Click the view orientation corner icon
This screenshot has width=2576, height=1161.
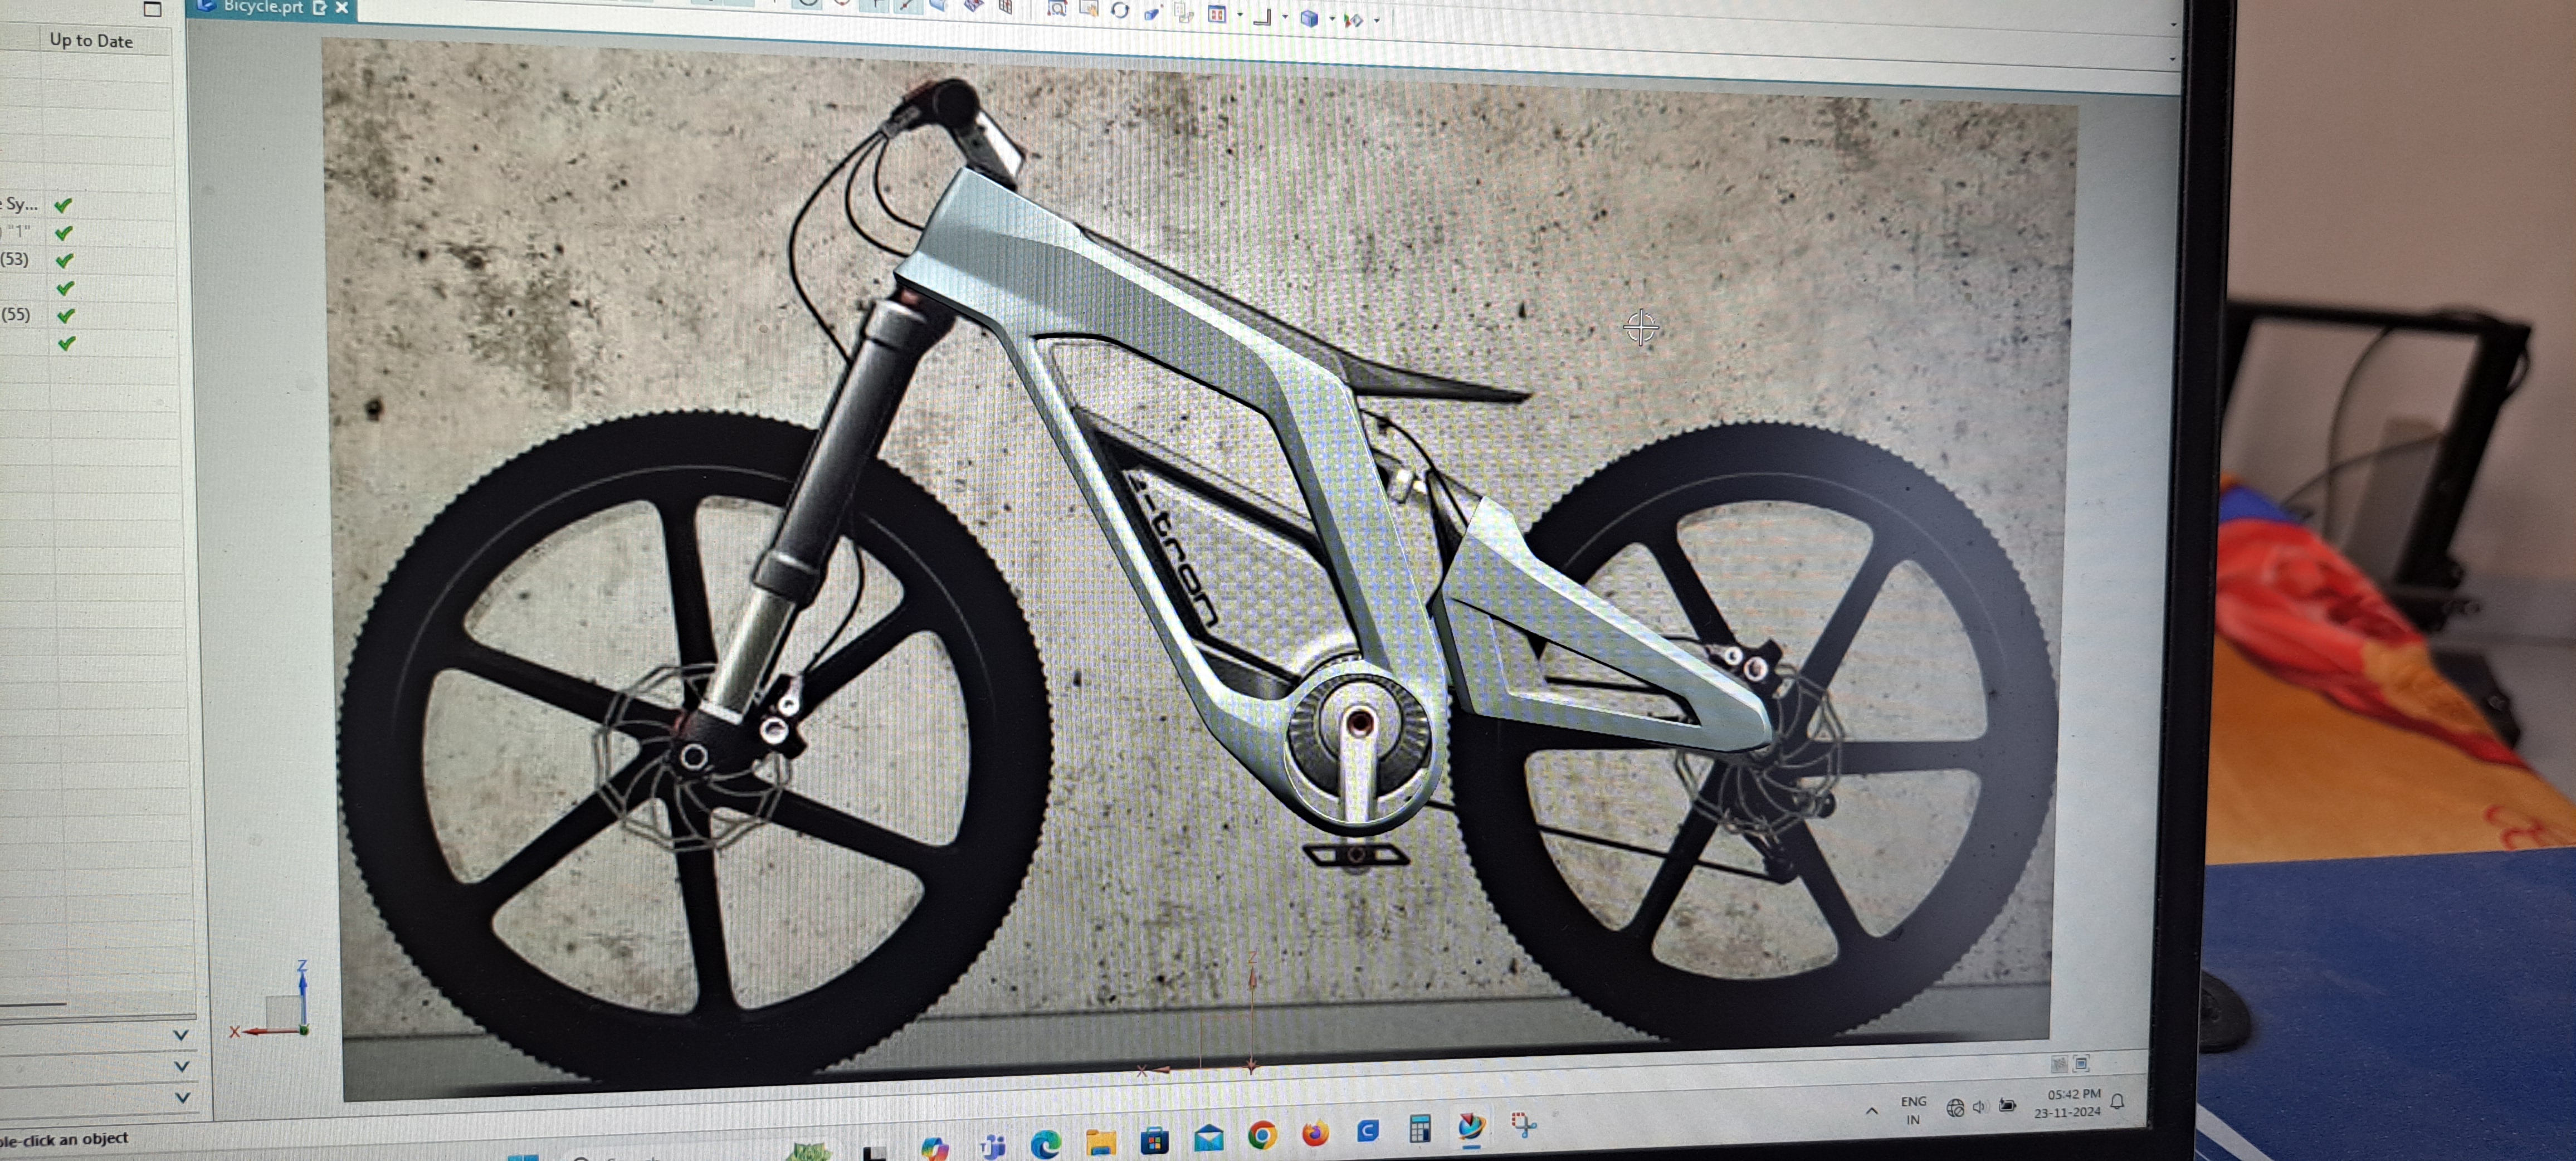1262,18
